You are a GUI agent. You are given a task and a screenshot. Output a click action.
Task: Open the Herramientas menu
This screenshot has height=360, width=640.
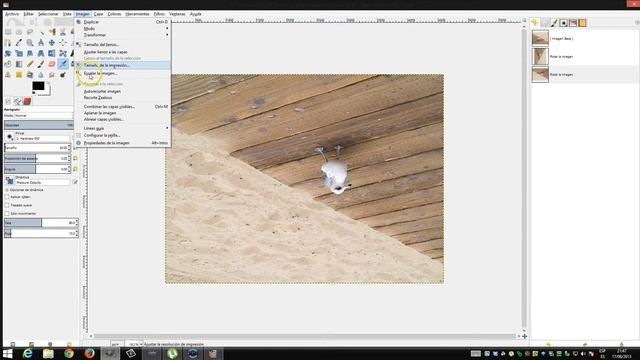pos(137,14)
